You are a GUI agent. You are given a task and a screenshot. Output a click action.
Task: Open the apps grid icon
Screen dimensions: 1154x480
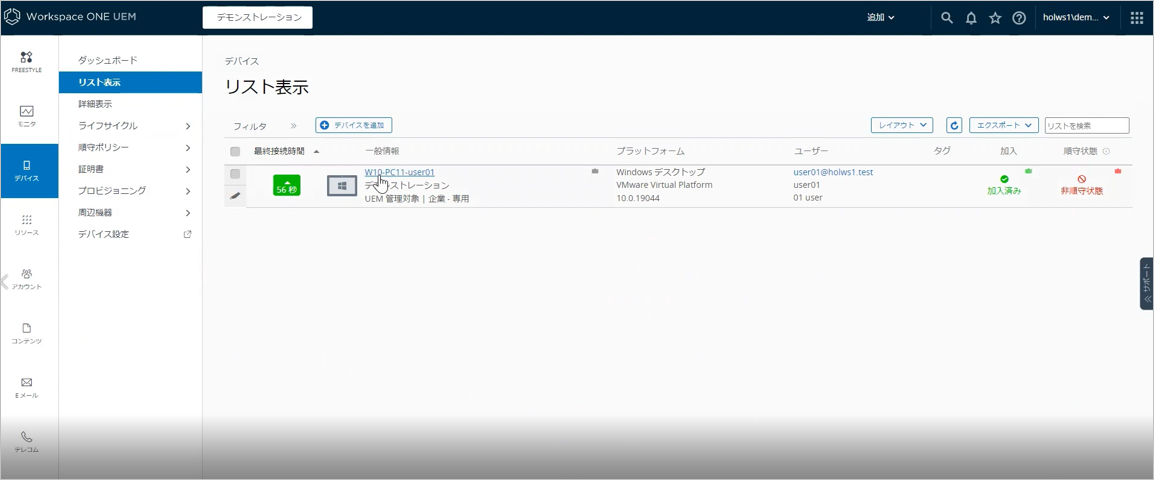pos(1136,18)
